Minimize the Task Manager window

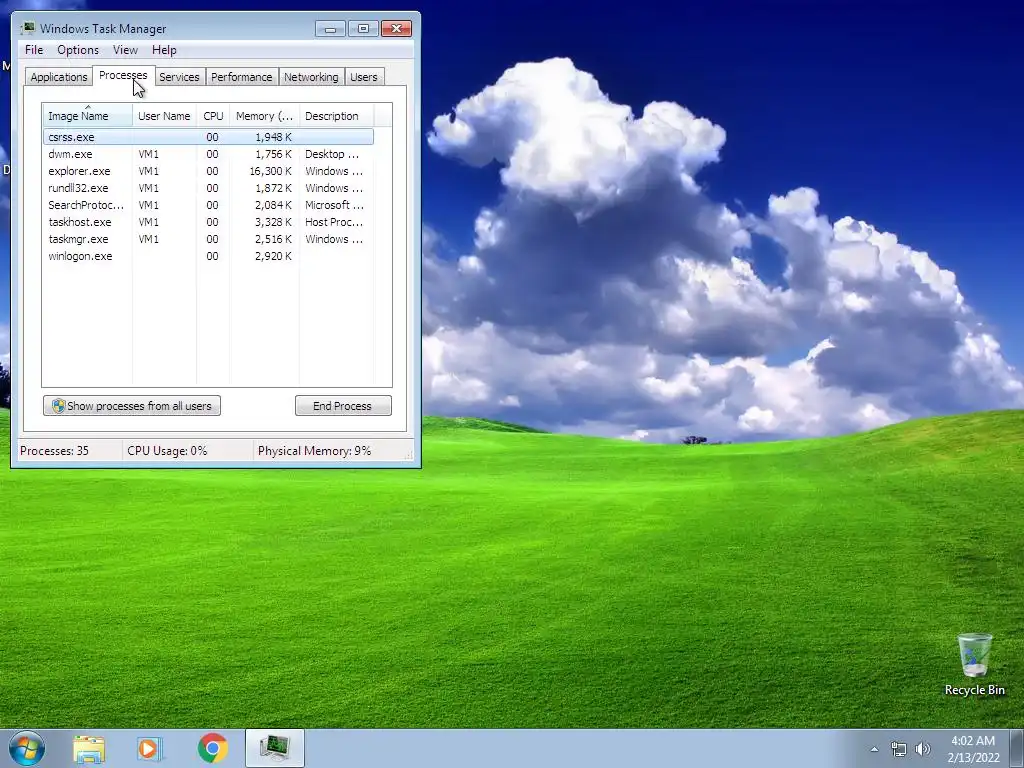330,29
